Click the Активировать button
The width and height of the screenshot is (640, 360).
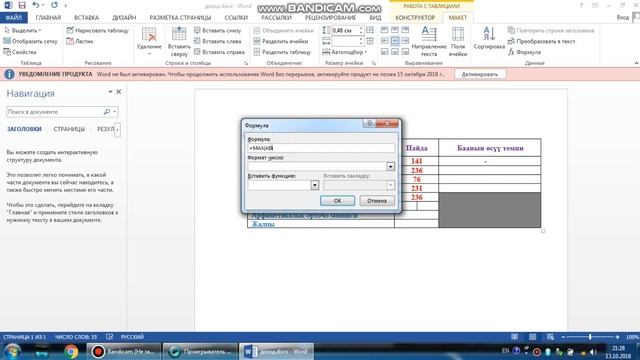point(480,74)
